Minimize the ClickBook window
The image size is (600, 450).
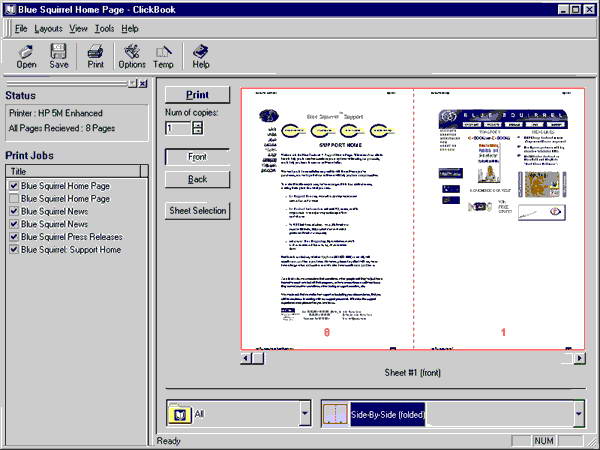[x=563, y=10]
